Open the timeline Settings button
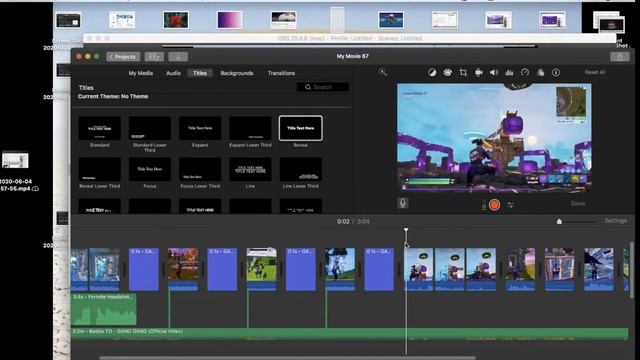 coord(616,221)
